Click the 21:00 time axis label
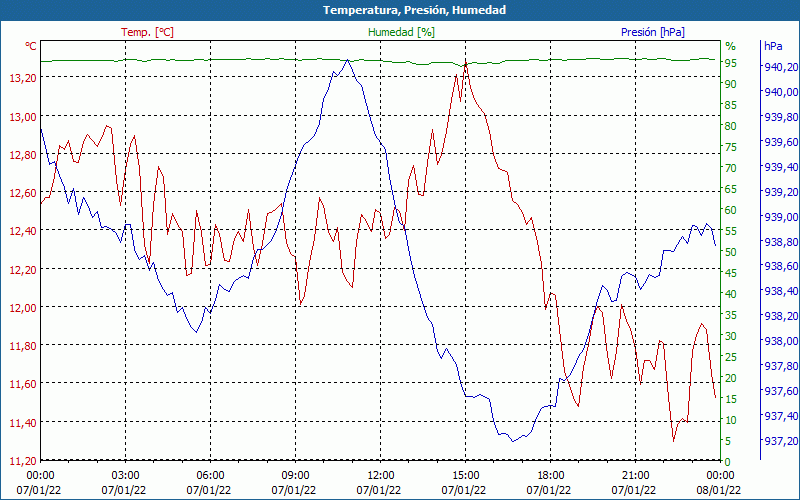800x500 pixels. click(635, 476)
